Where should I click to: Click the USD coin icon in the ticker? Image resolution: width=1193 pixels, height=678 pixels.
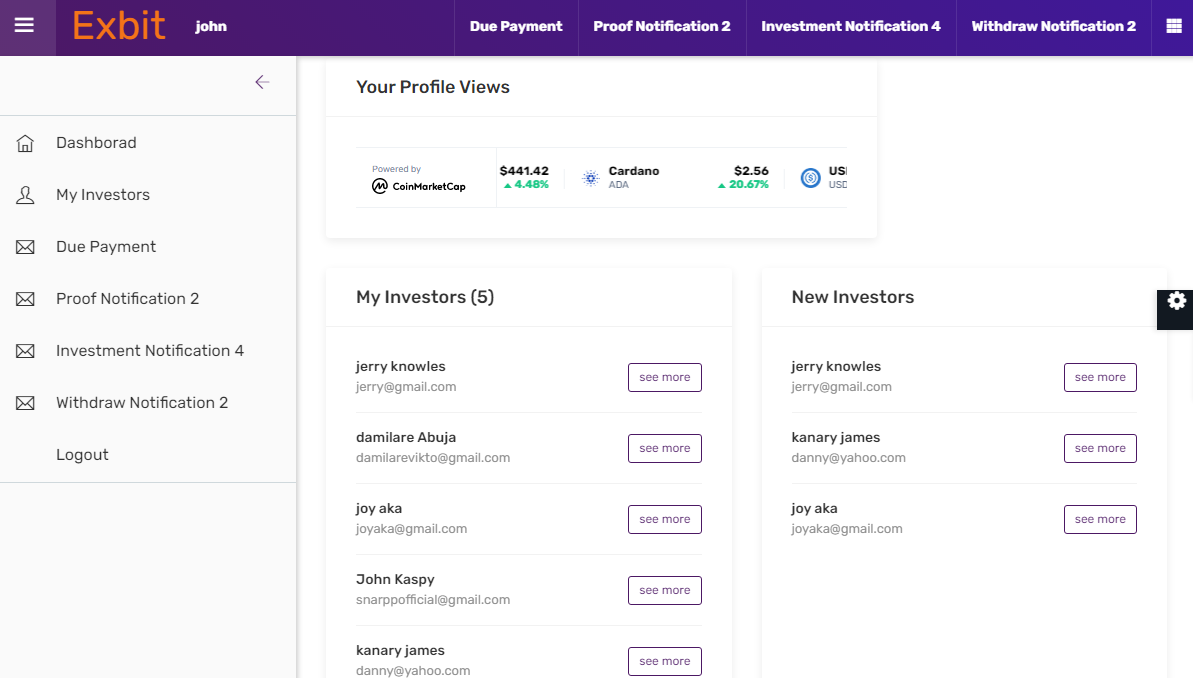(810, 177)
